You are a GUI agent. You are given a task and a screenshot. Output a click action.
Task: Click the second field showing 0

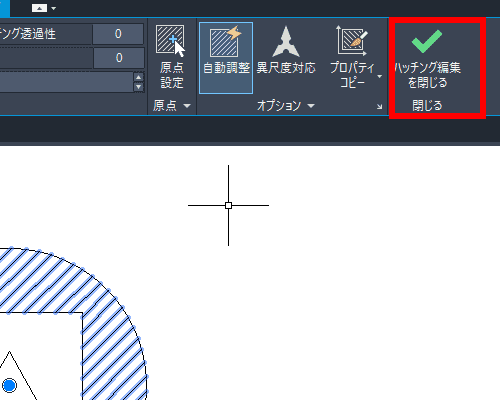(x=119, y=58)
